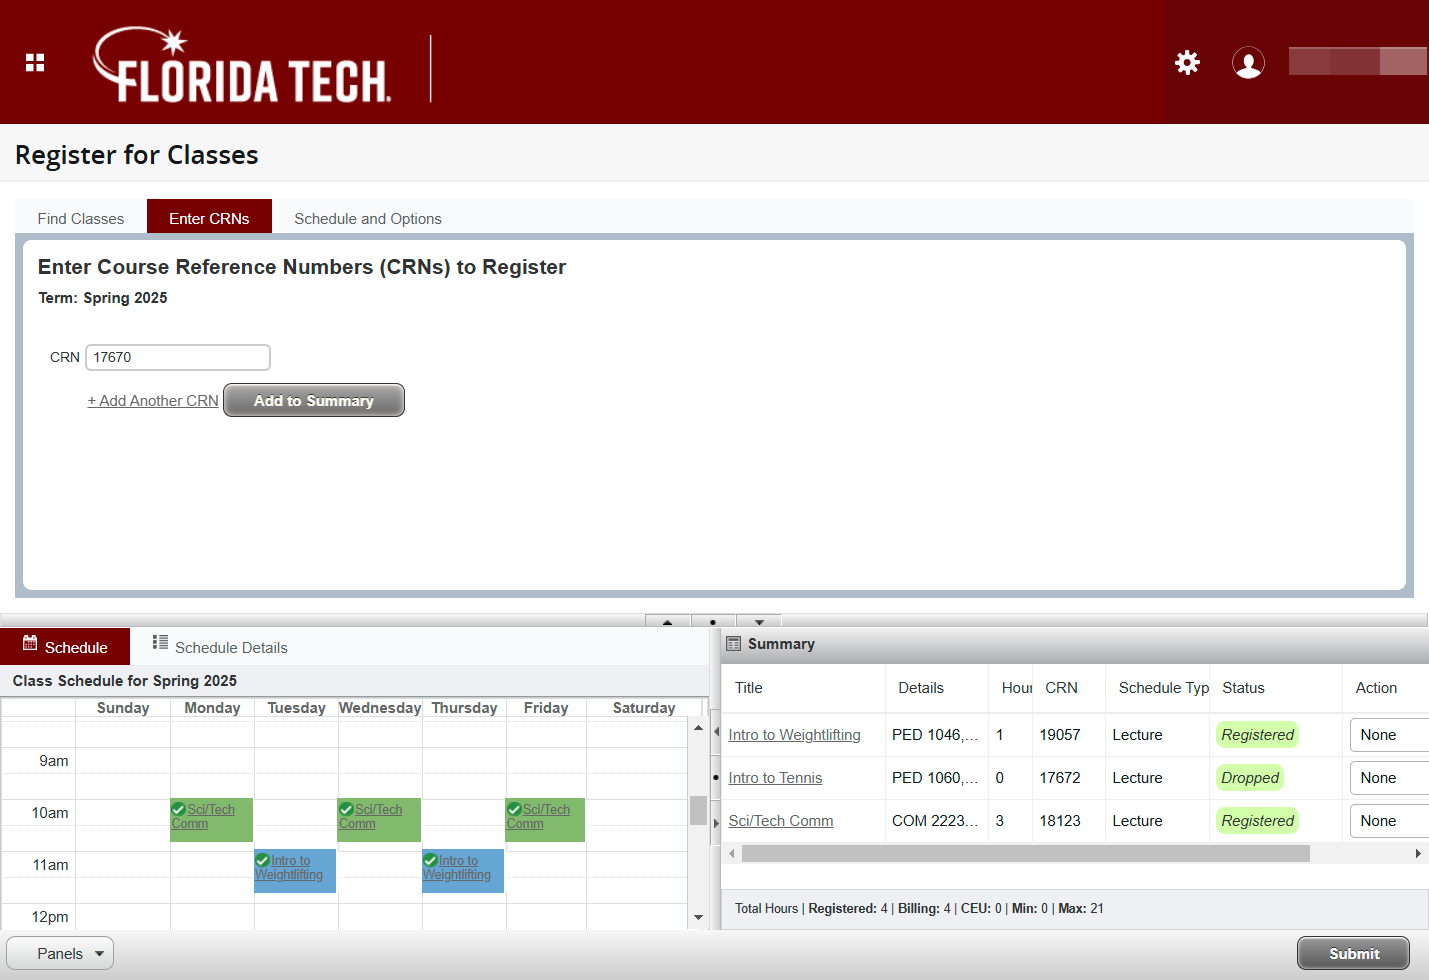Click the right arrow on the vertical panel splitter
The width and height of the screenshot is (1429, 980).
click(x=716, y=823)
